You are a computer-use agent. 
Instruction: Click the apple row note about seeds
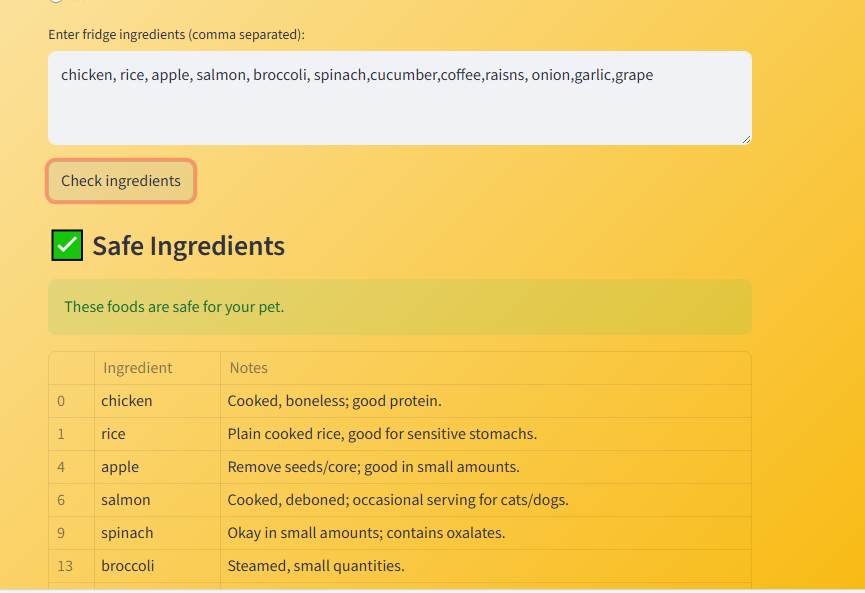[x=373, y=466]
